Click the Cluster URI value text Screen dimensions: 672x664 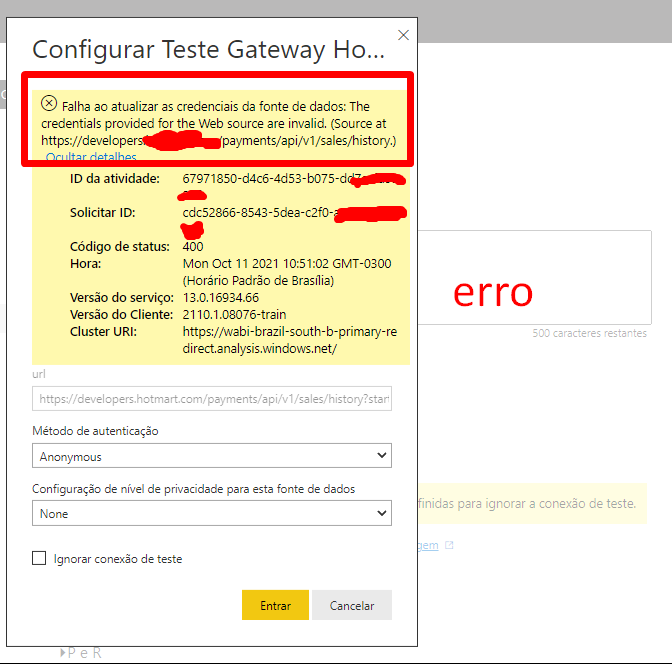coord(290,340)
